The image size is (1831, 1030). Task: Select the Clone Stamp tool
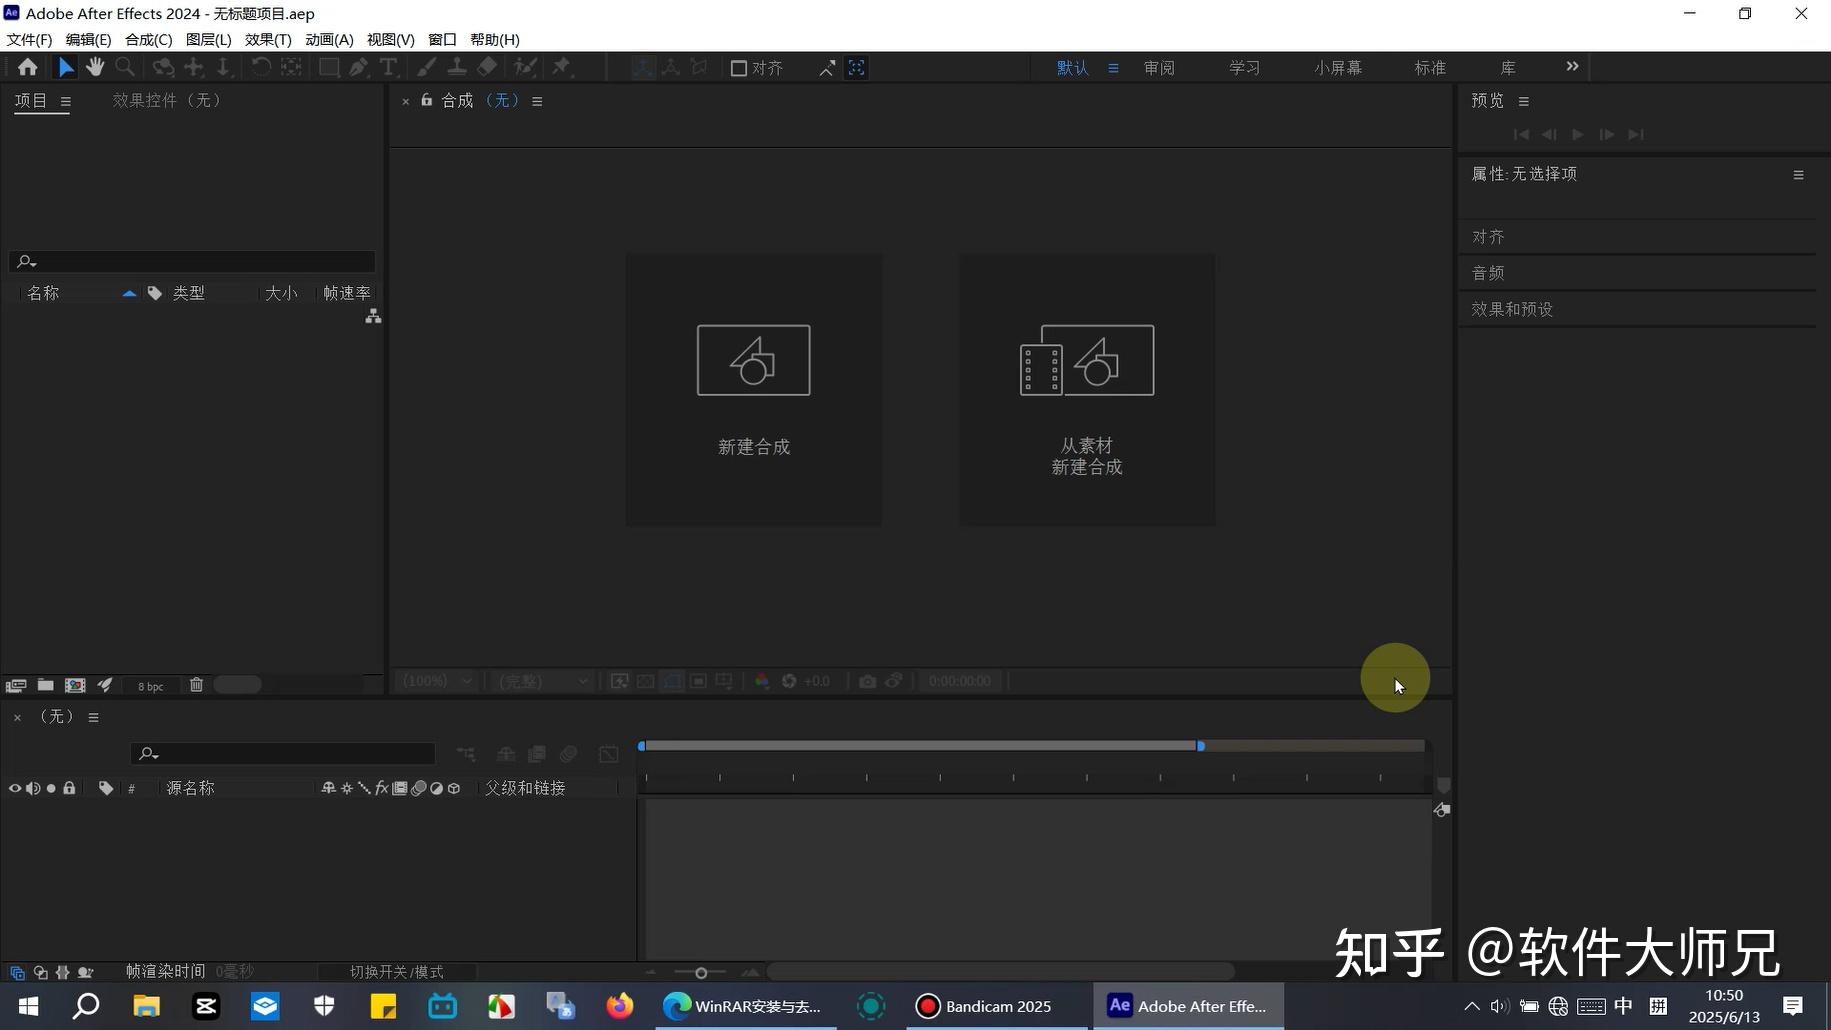[457, 66]
